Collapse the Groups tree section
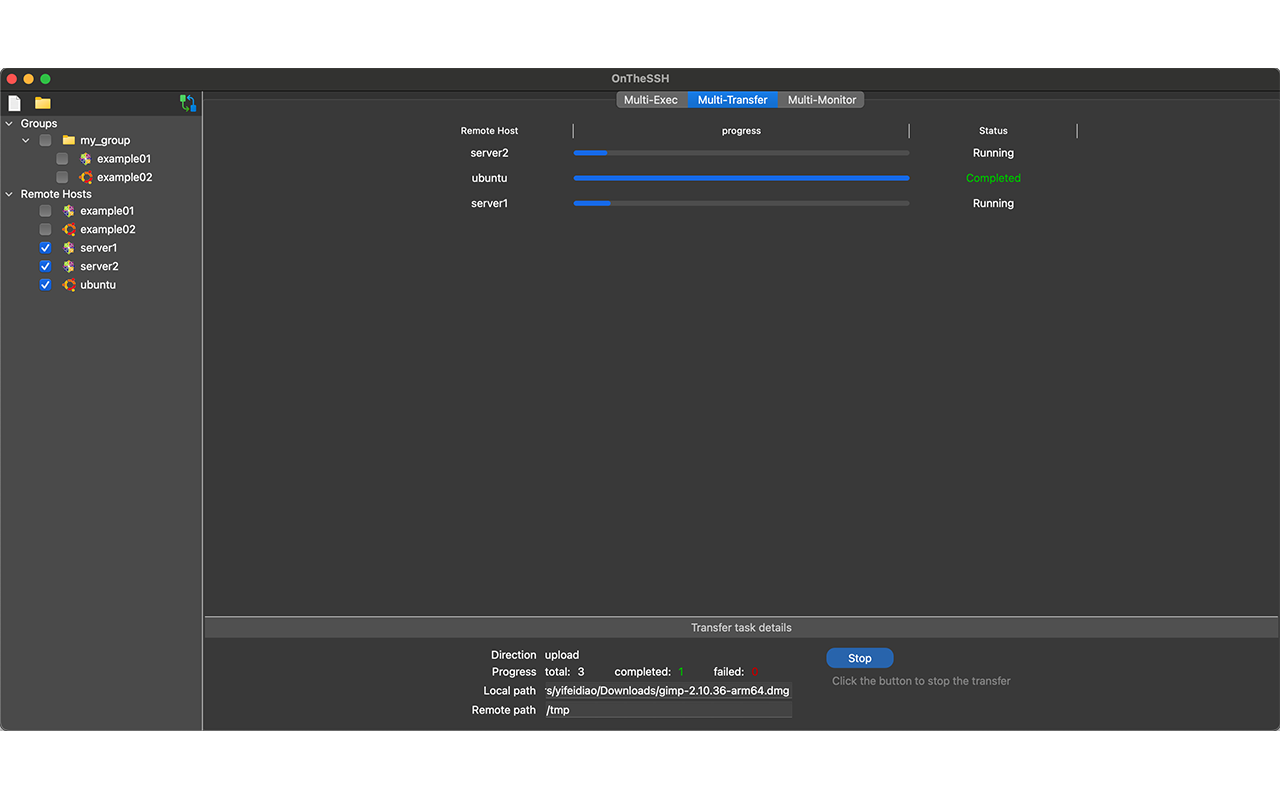 (8, 123)
